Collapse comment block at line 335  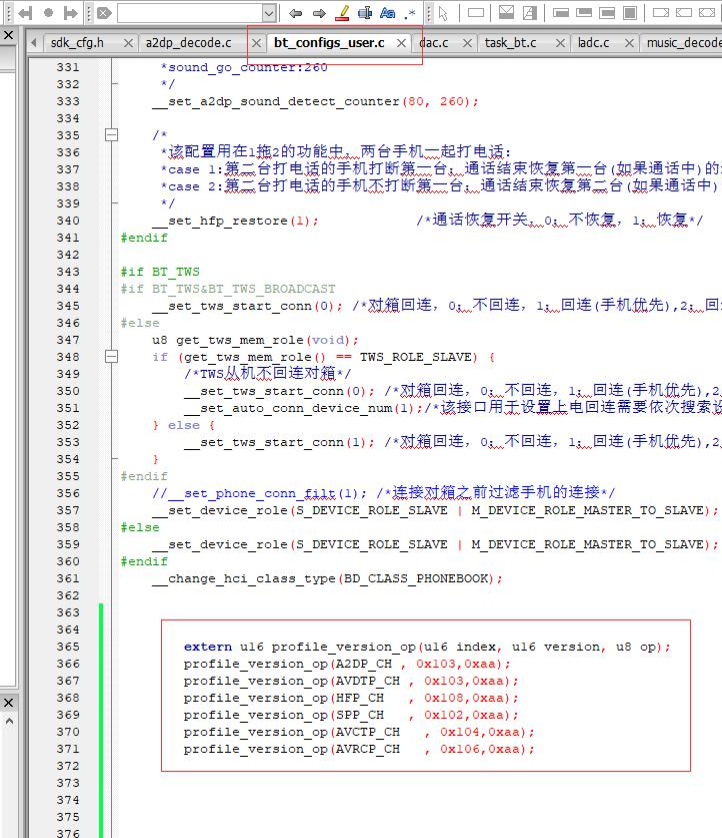click(111, 135)
